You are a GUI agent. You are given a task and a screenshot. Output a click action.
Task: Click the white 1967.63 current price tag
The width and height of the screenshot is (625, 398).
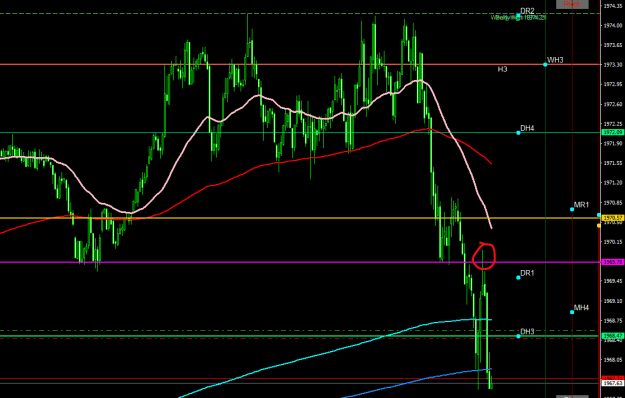click(x=613, y=383)
